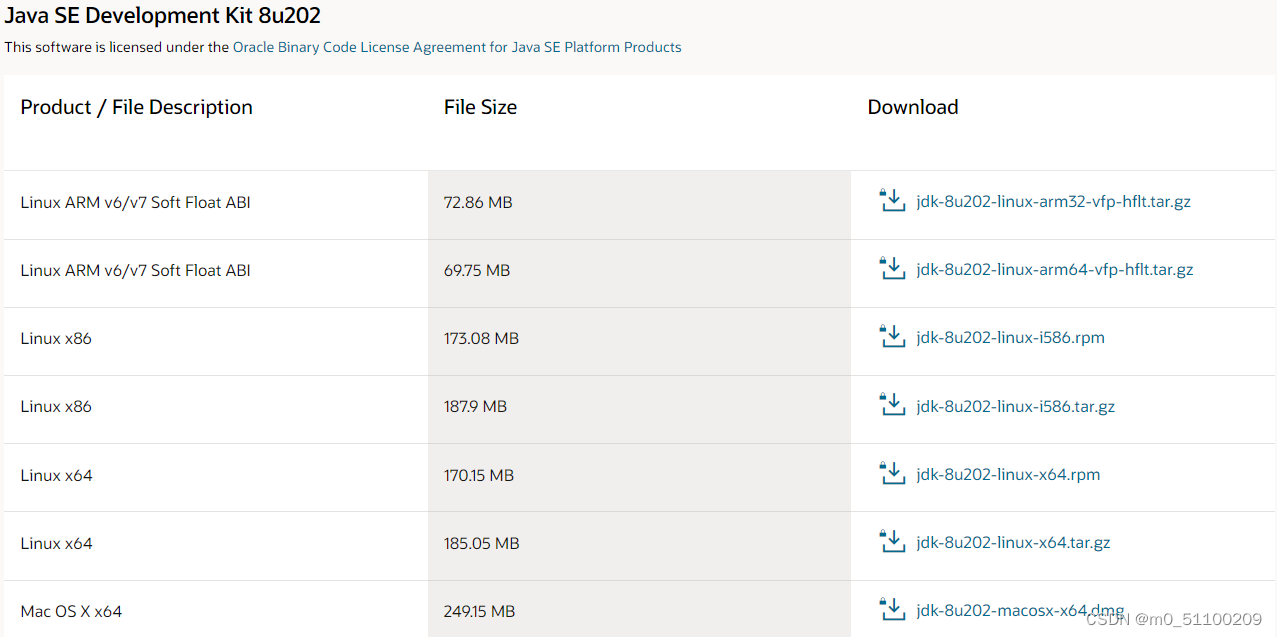Download jdk-8u202-linux-i586.tar.gz file link
Image resolution: width=1277 pixels, height=637 pixels.
(1015, 407)
